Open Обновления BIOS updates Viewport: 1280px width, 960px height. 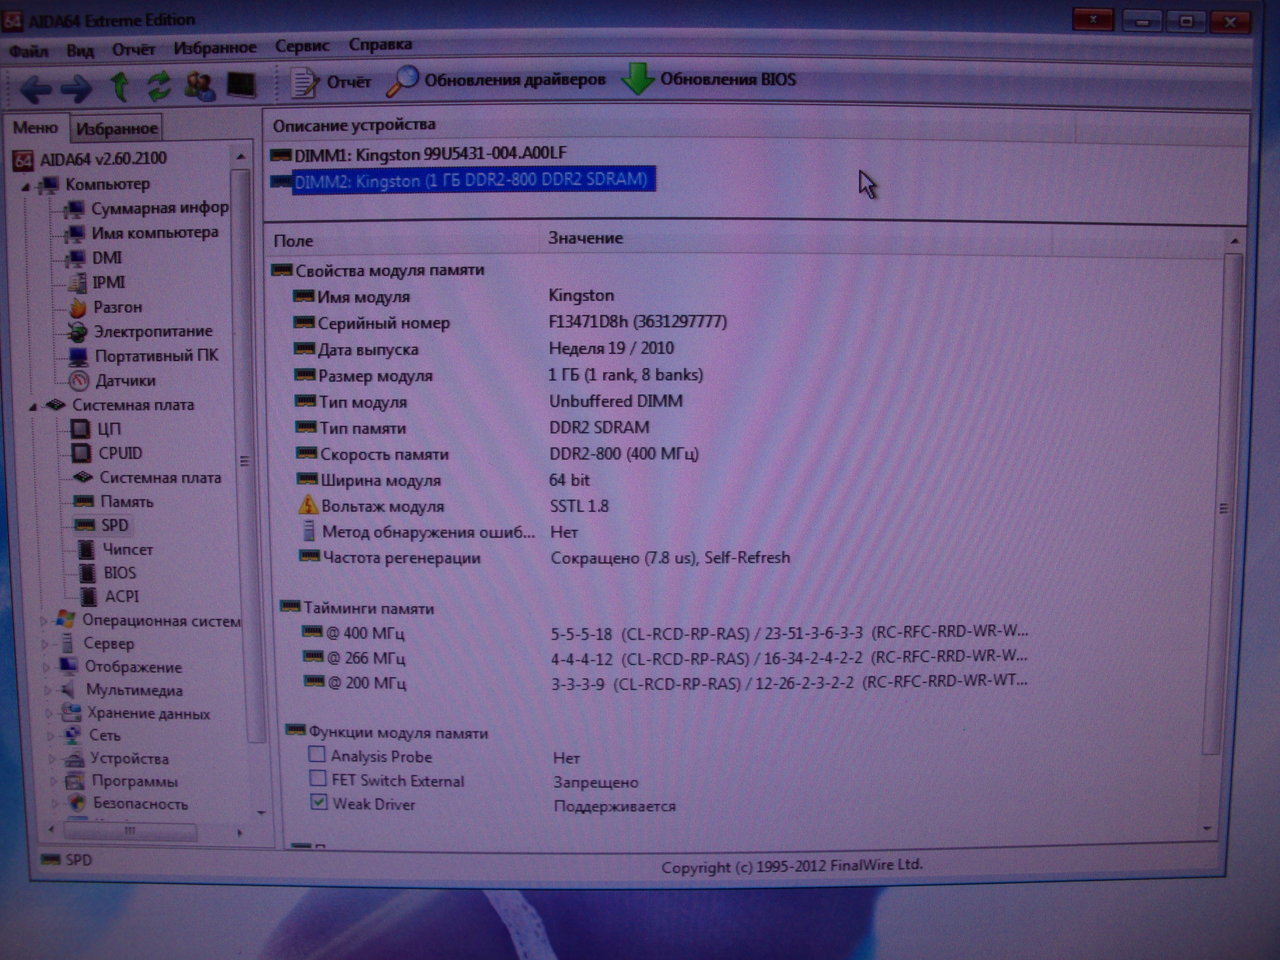click(x=710, y=79)
